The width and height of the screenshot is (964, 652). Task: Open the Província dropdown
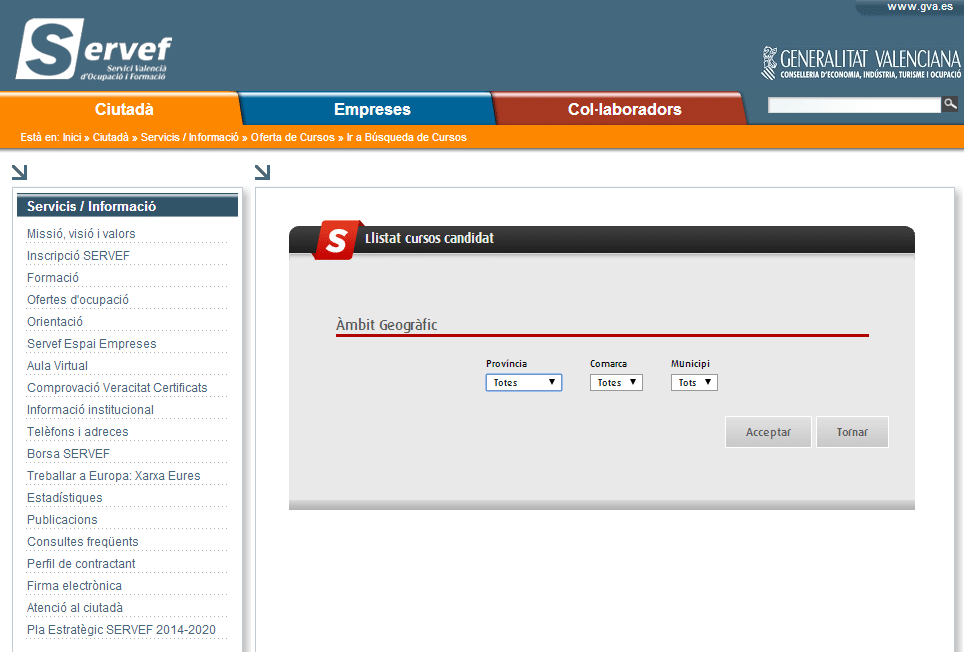523,382
